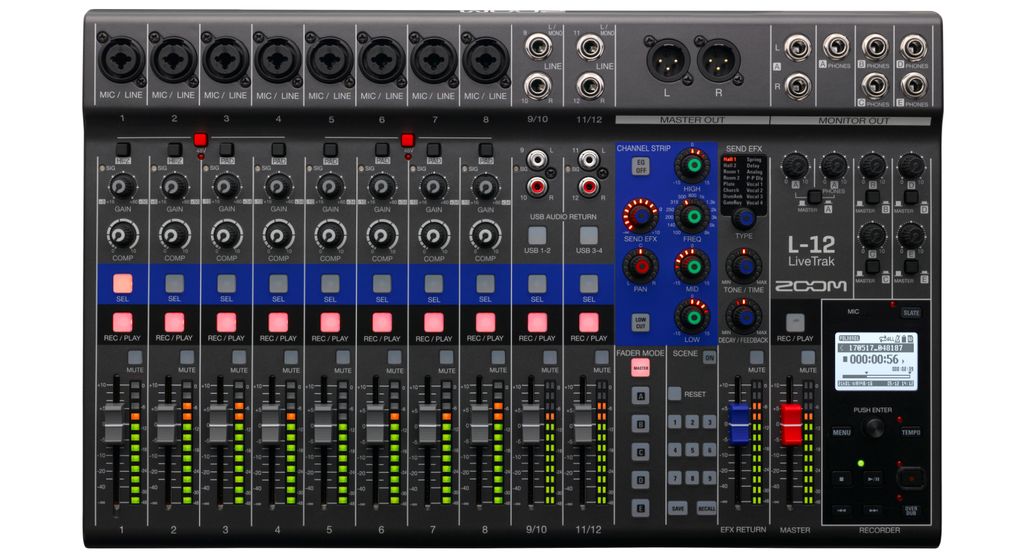Tap the recorder Rewind button

click(x=842, y=510)
